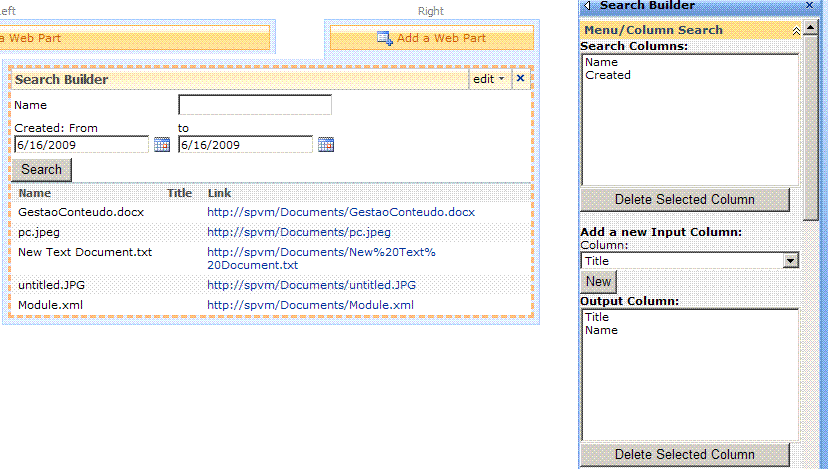Collapse the Menu/Column Search section

coord(796,31)
